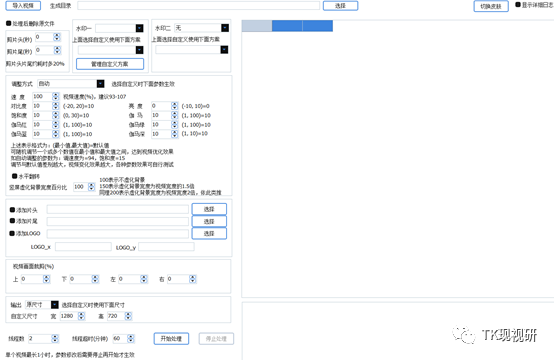554x360 pixels.
Task: Click the 亮度 value spinner
Action: click(x=175, y=106)
